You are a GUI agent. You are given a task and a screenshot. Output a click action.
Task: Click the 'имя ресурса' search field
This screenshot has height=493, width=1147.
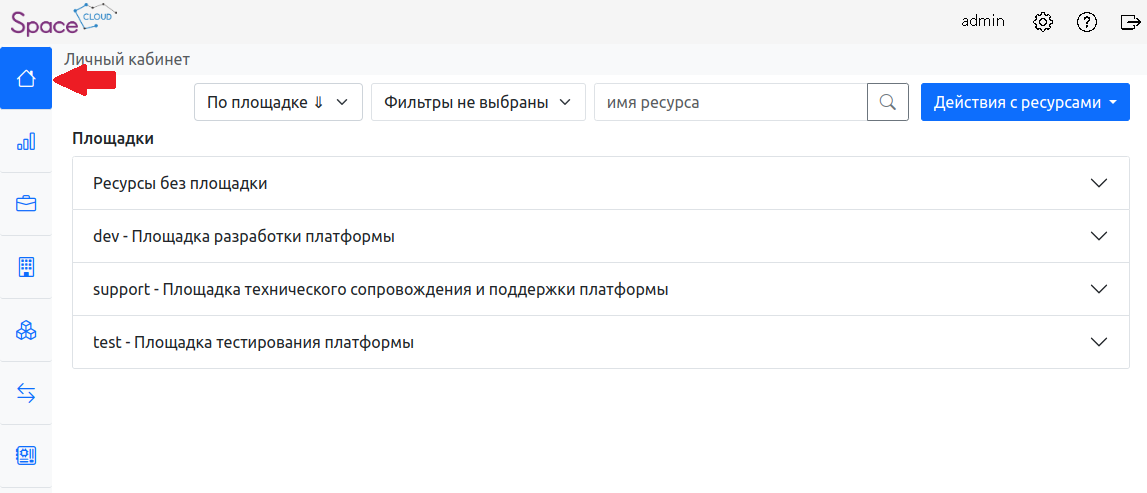coord(730,102)
